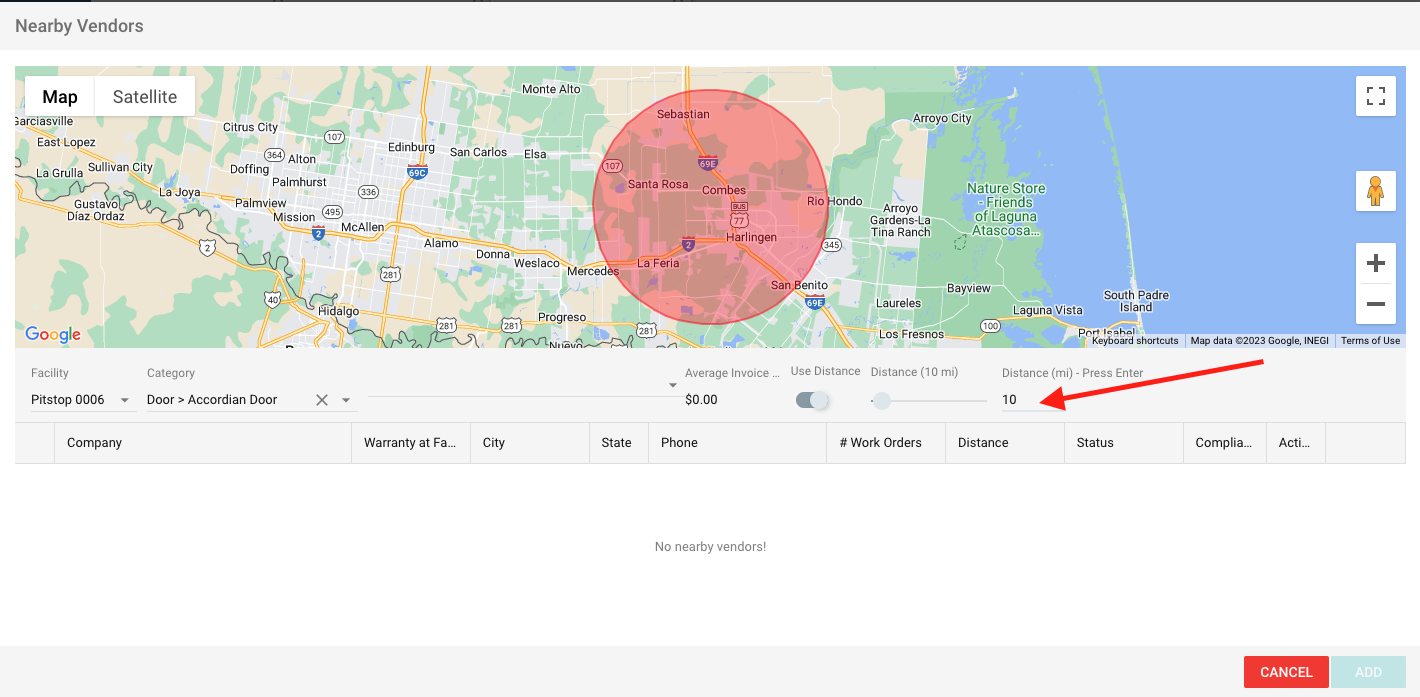This screenshot has height=697, width=1420.
Task: Open map Terms of Use link
Action: (x=1370, y=341)
